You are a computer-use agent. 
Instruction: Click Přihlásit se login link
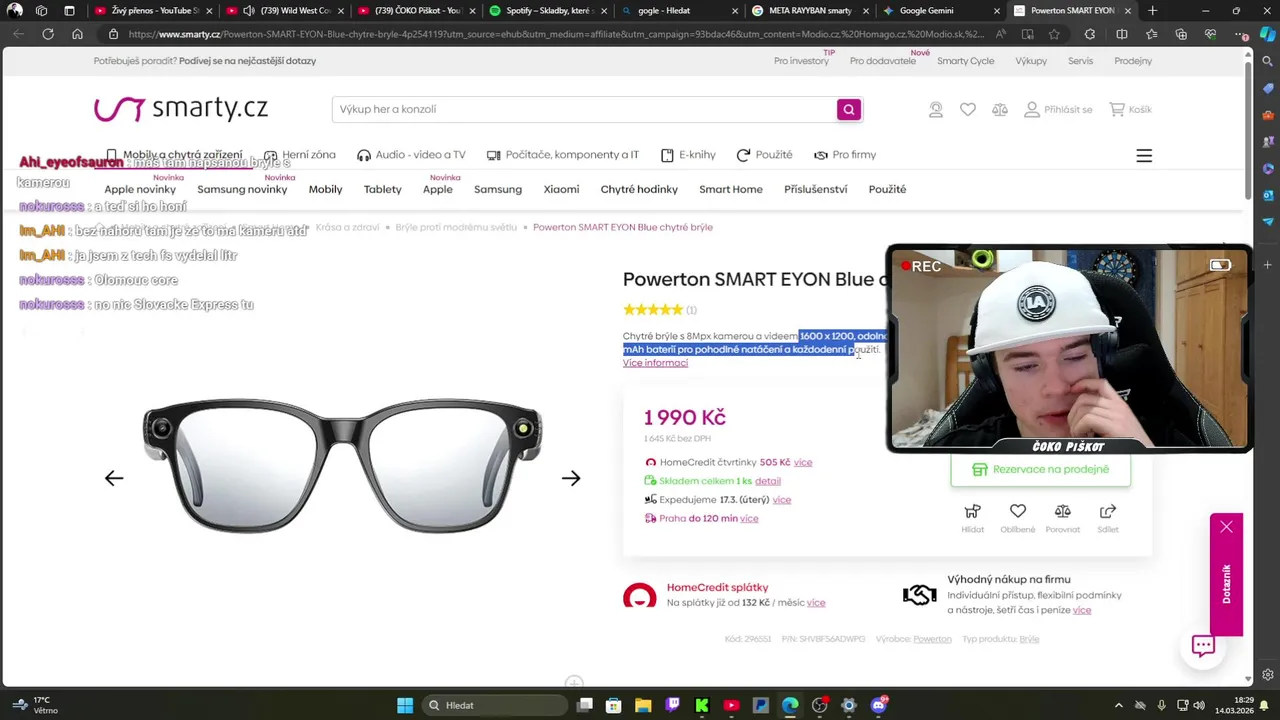point(1058,110)
